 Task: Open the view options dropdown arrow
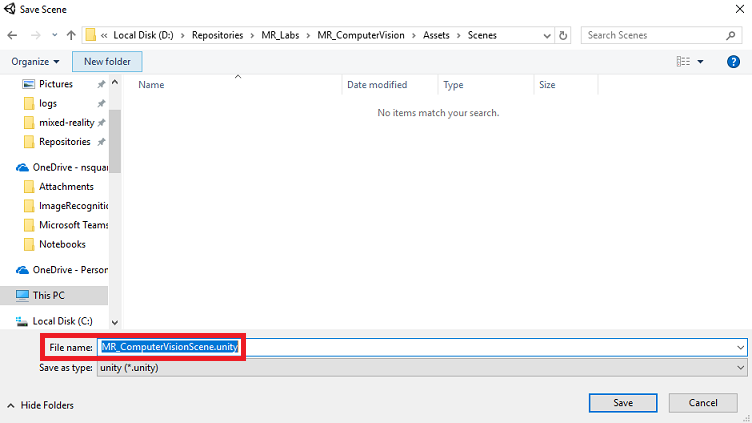(x=700, y=61)
